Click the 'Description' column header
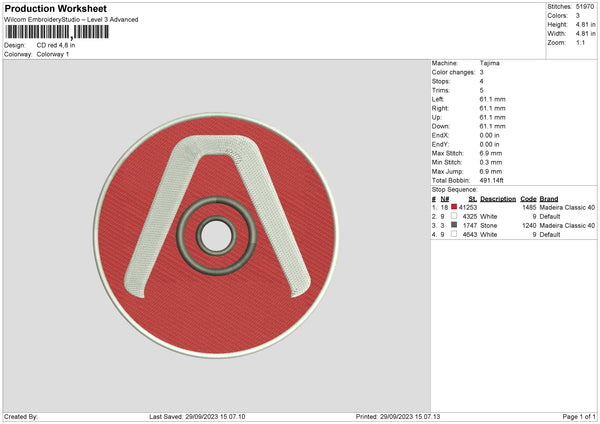The image size is (600, 424). point(498,199)
